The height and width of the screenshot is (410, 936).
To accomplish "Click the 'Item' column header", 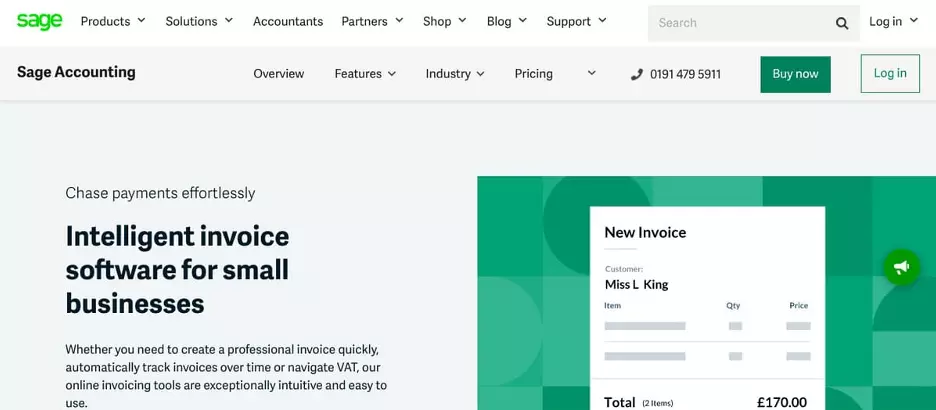I will coord(612,306).
